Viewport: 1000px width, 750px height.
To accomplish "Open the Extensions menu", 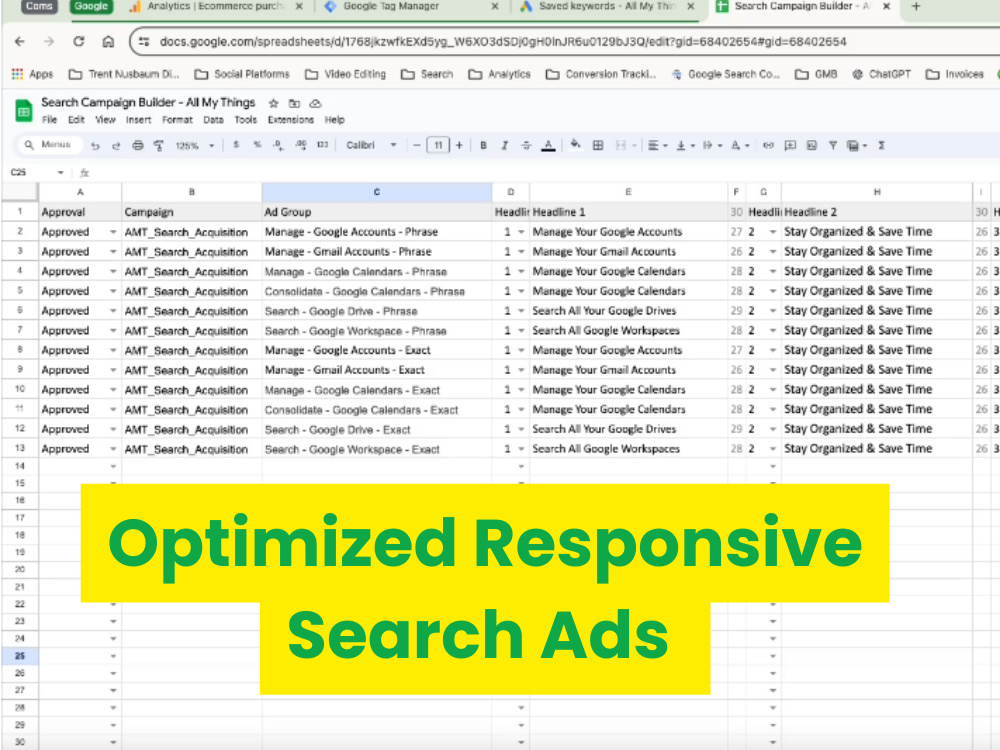I will tap(291, 120).
